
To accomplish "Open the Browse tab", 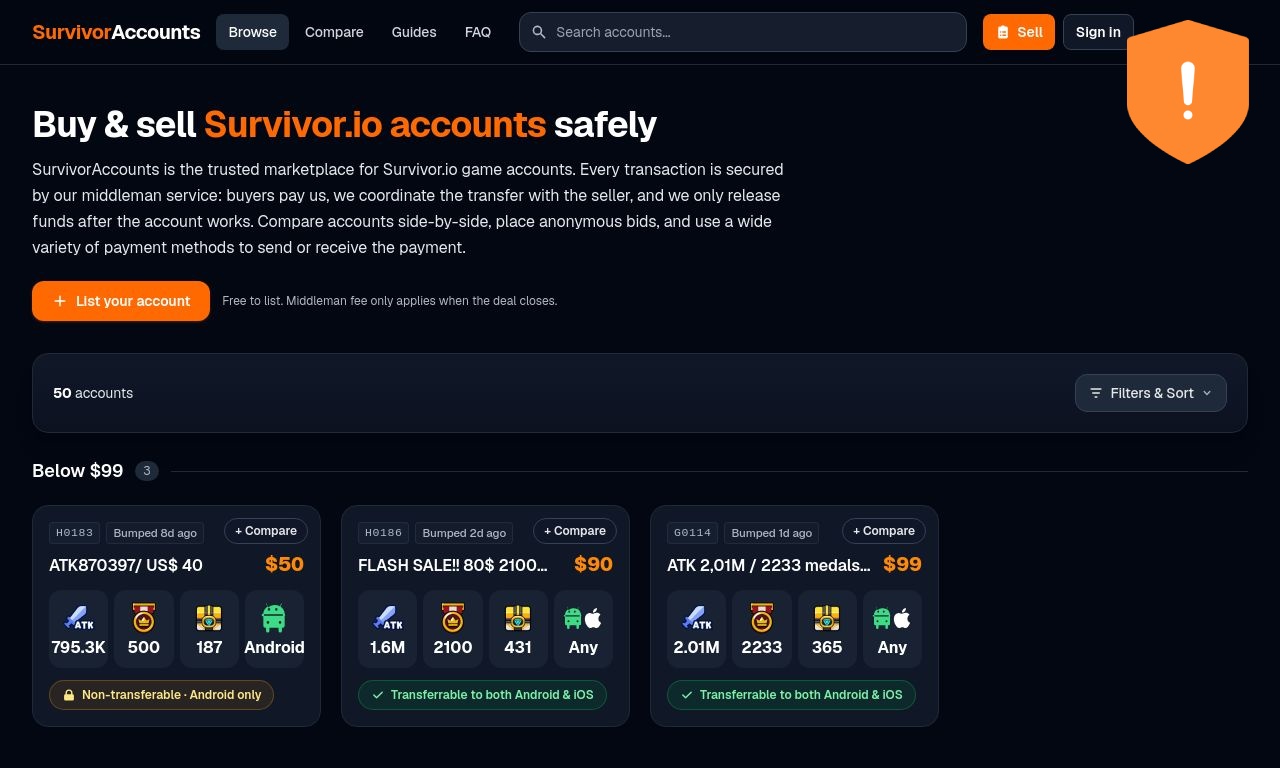I will point(253,32).
